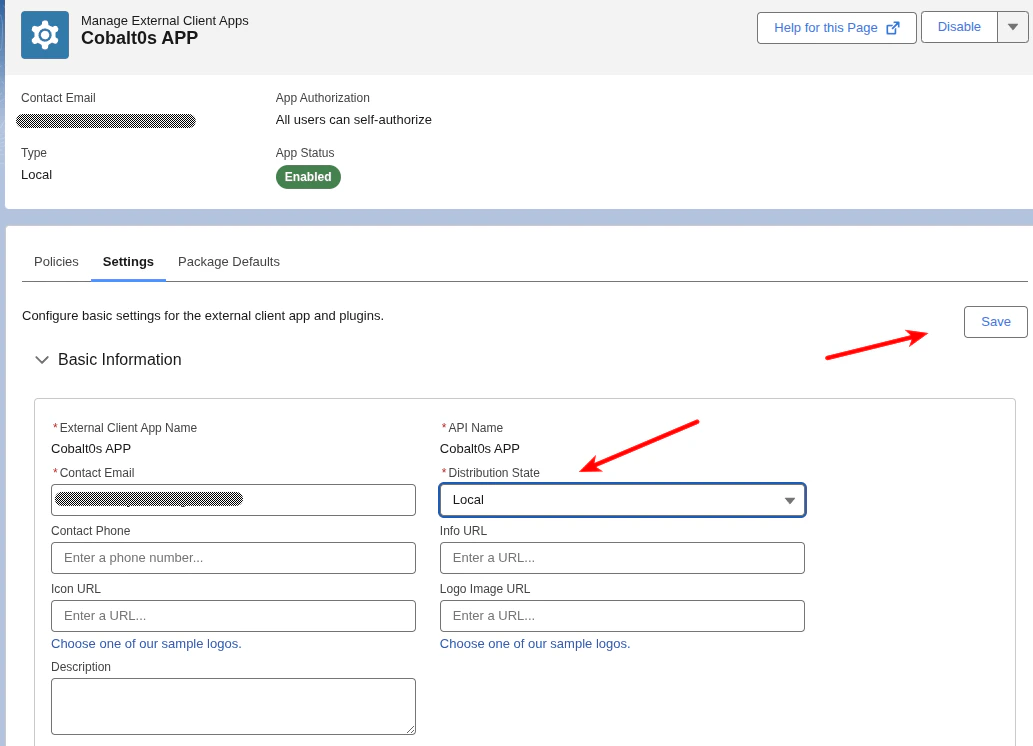Image resolution: width=1033 pixels, height=746 pixels.
Task: Click the Save button
Action: pyautogui.click(x=994, y=321)
